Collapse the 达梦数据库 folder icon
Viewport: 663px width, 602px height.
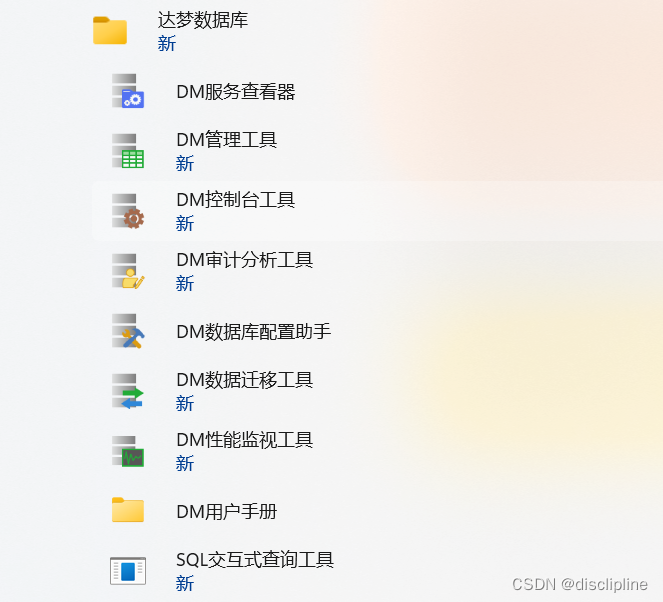(x=110, y=30)
